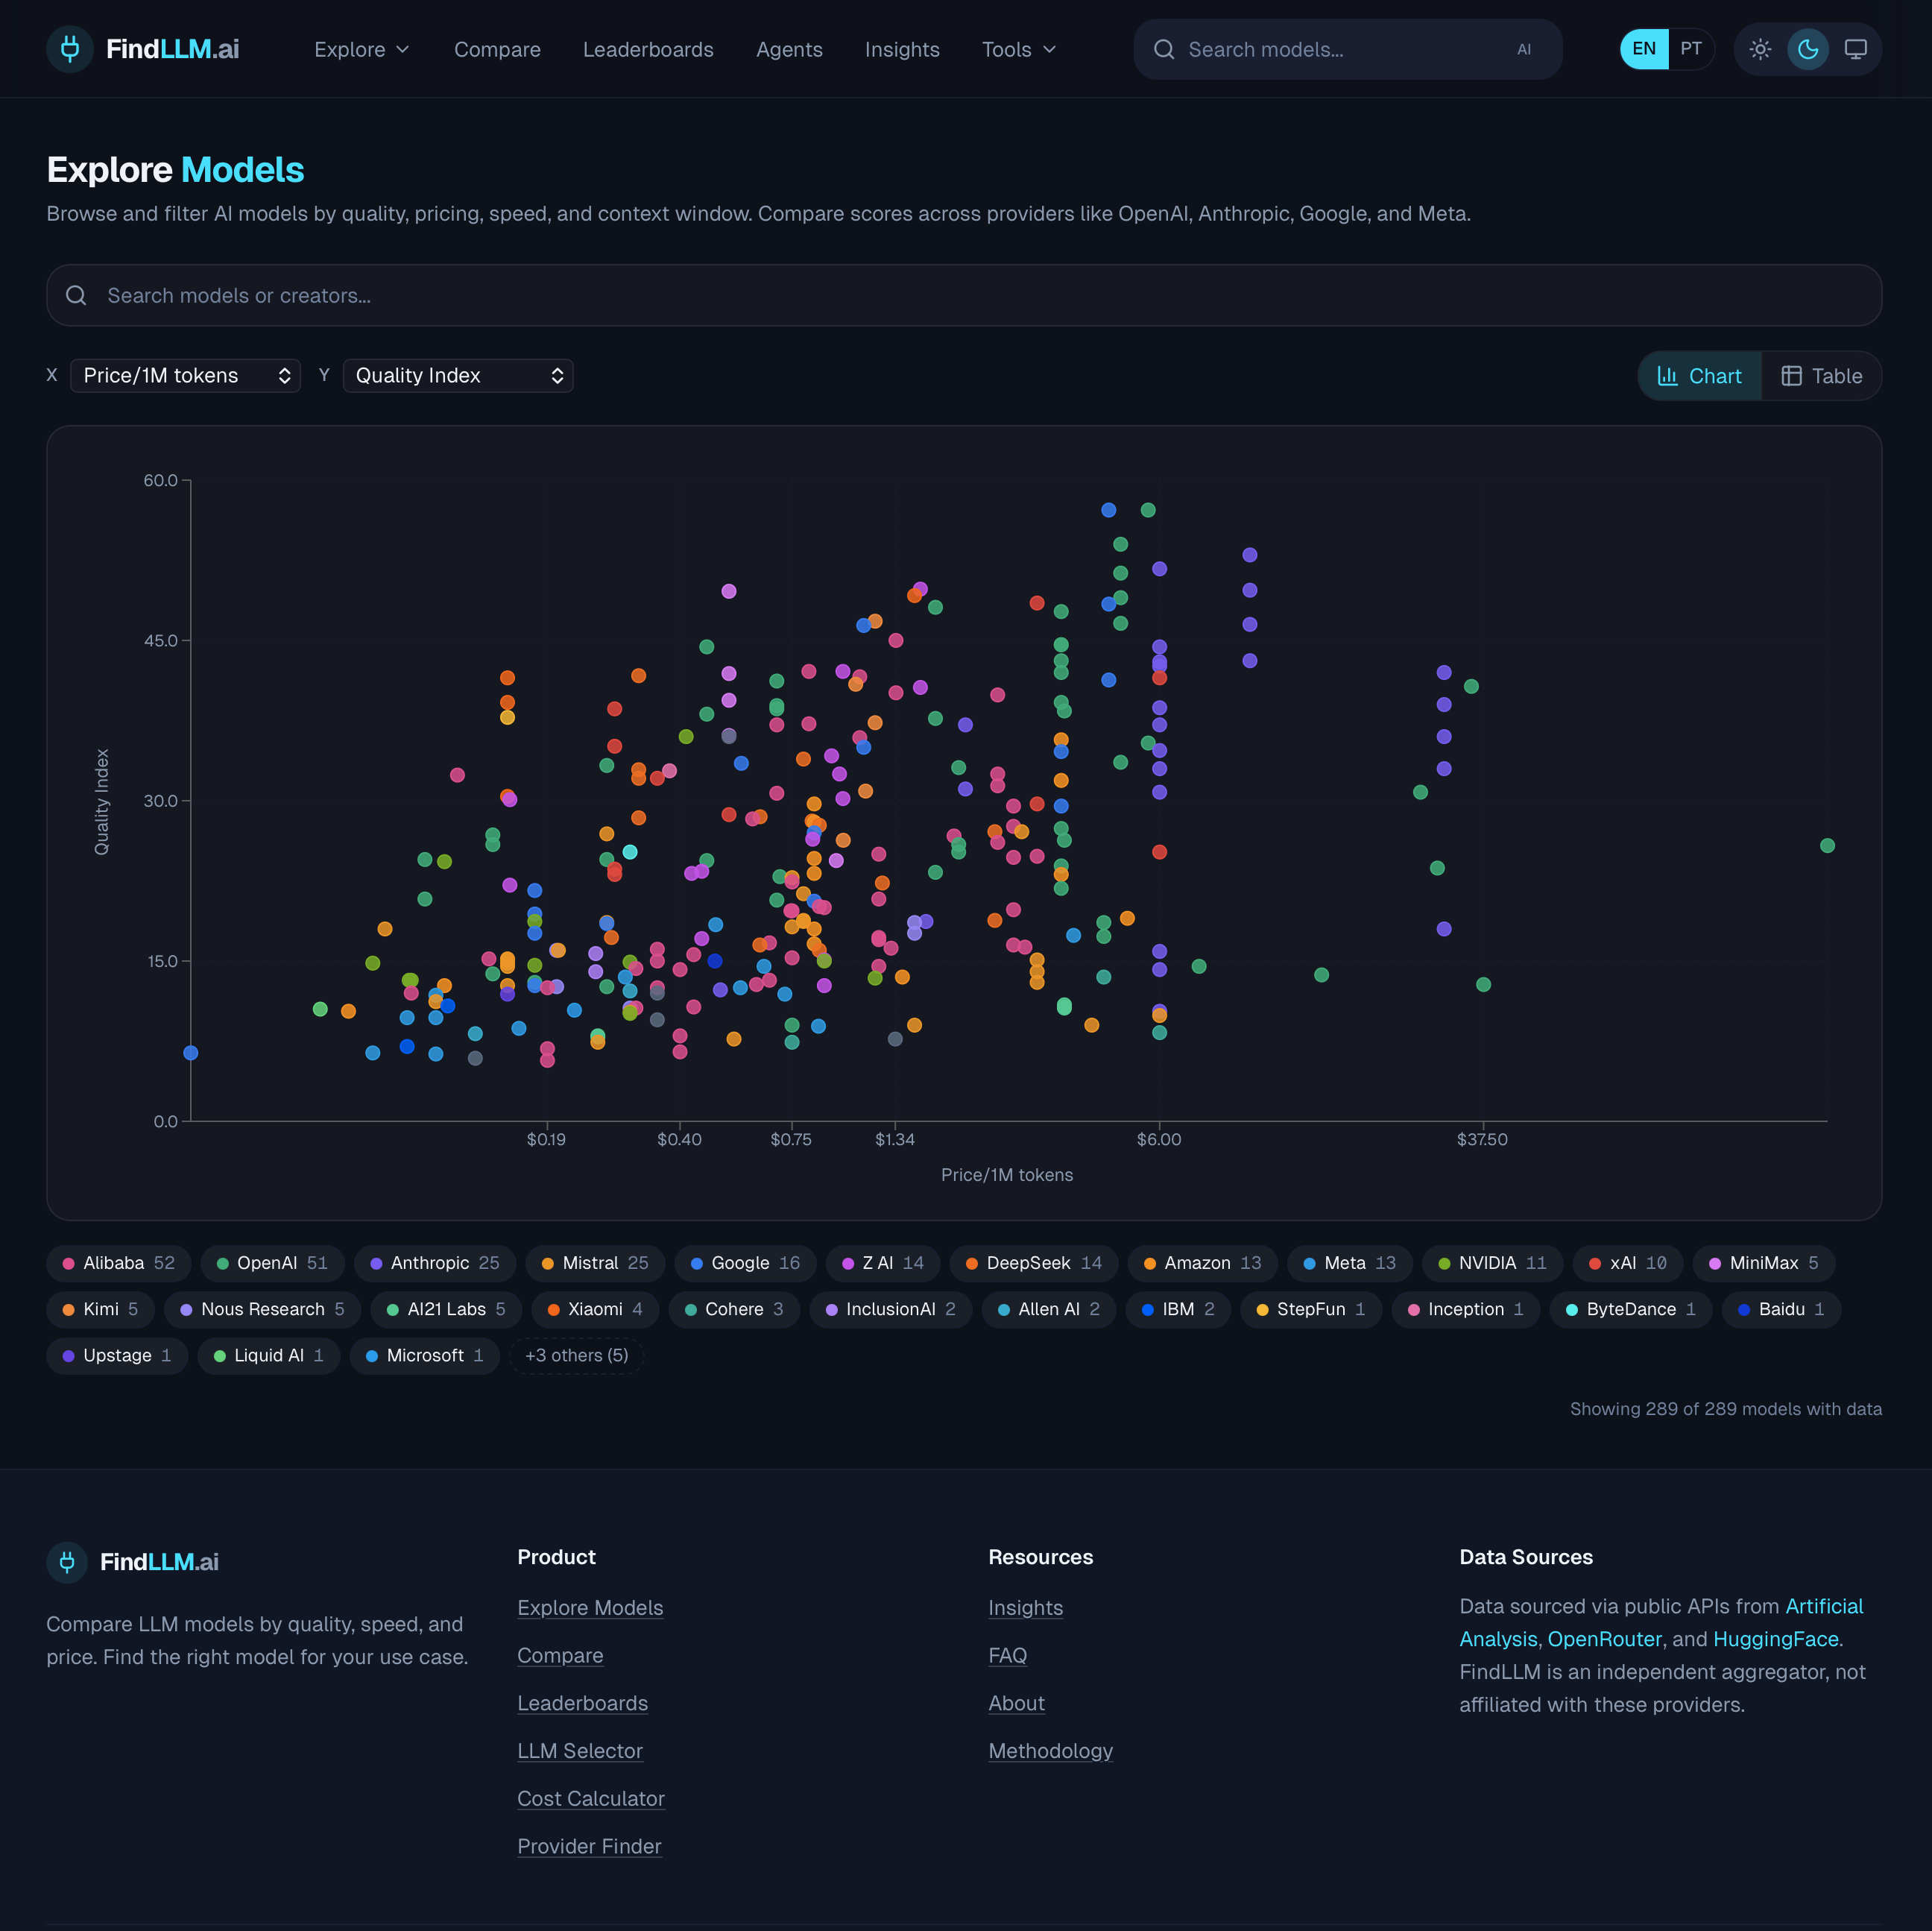Open X axis Price/1M tokens dropdown
This screenshot has width=1932, height=1931.
tap(185, 376)
